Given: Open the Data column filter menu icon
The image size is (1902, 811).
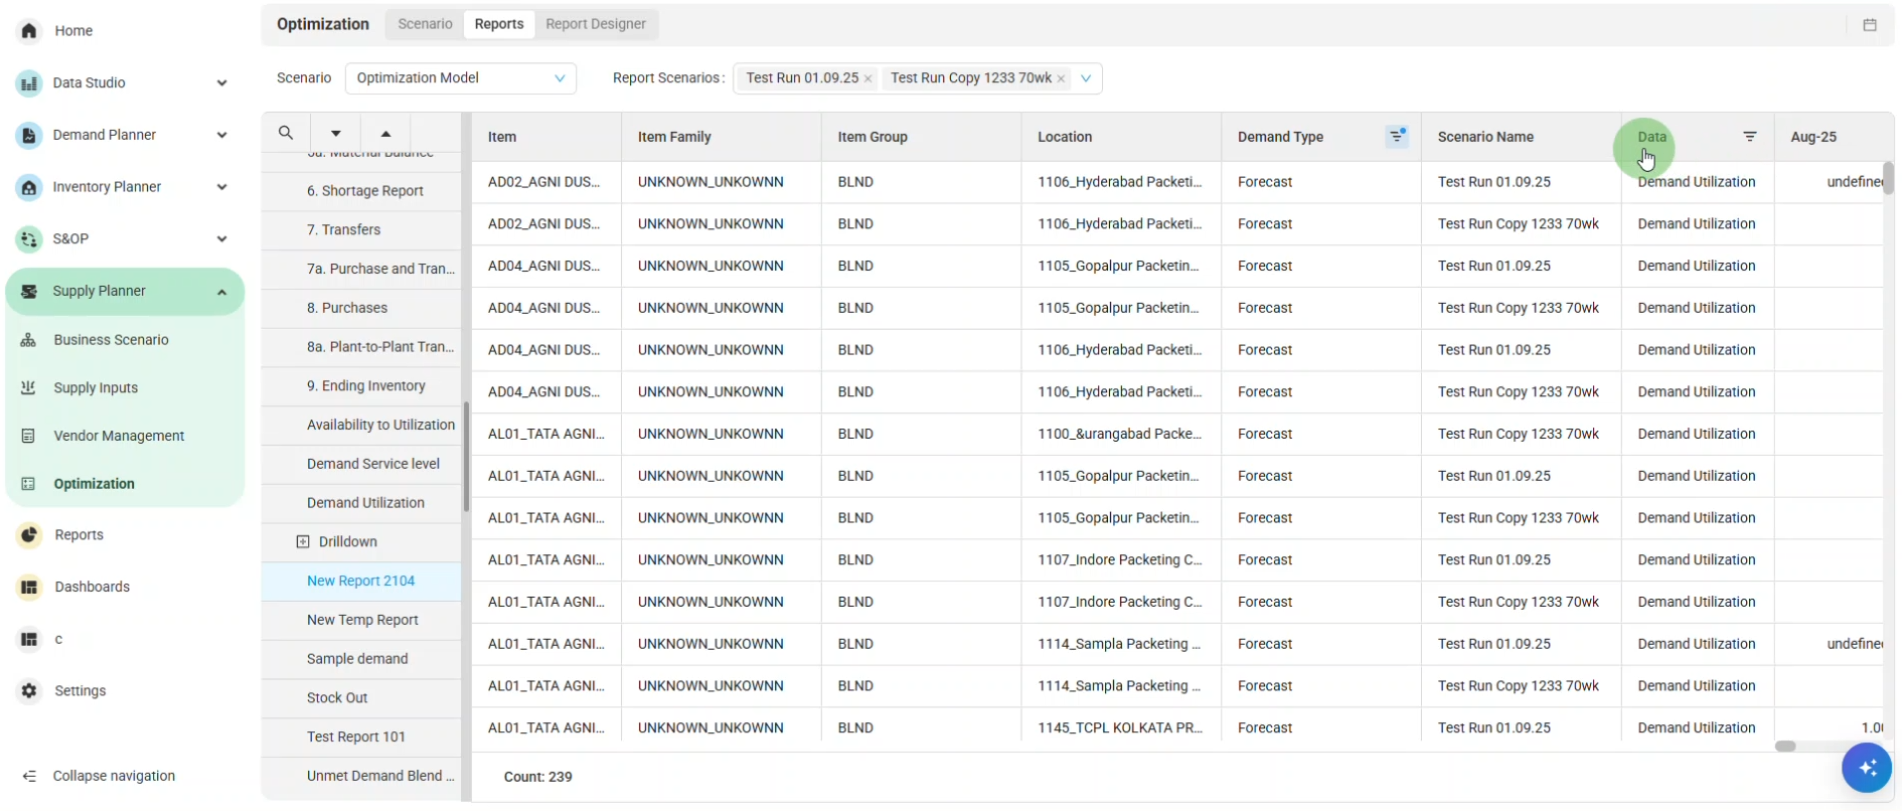Looking at the screenshot, I should click(x=1750, y=137).
